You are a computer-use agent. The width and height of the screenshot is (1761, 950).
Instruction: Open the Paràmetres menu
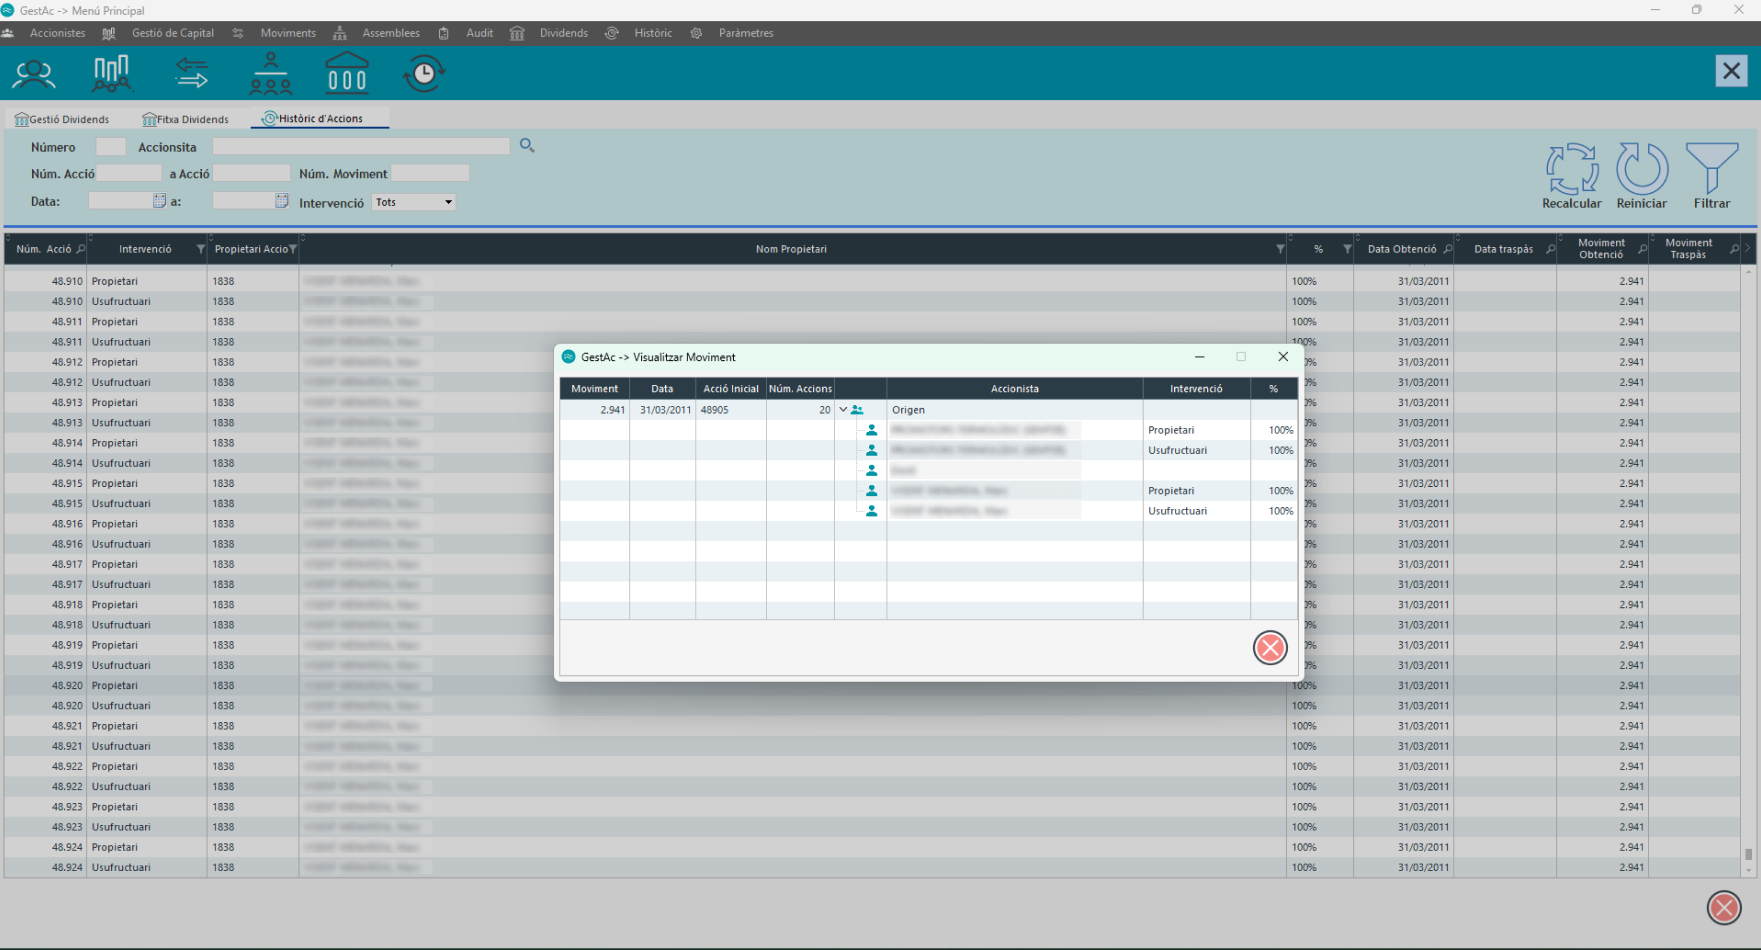[x=745, y=33]
